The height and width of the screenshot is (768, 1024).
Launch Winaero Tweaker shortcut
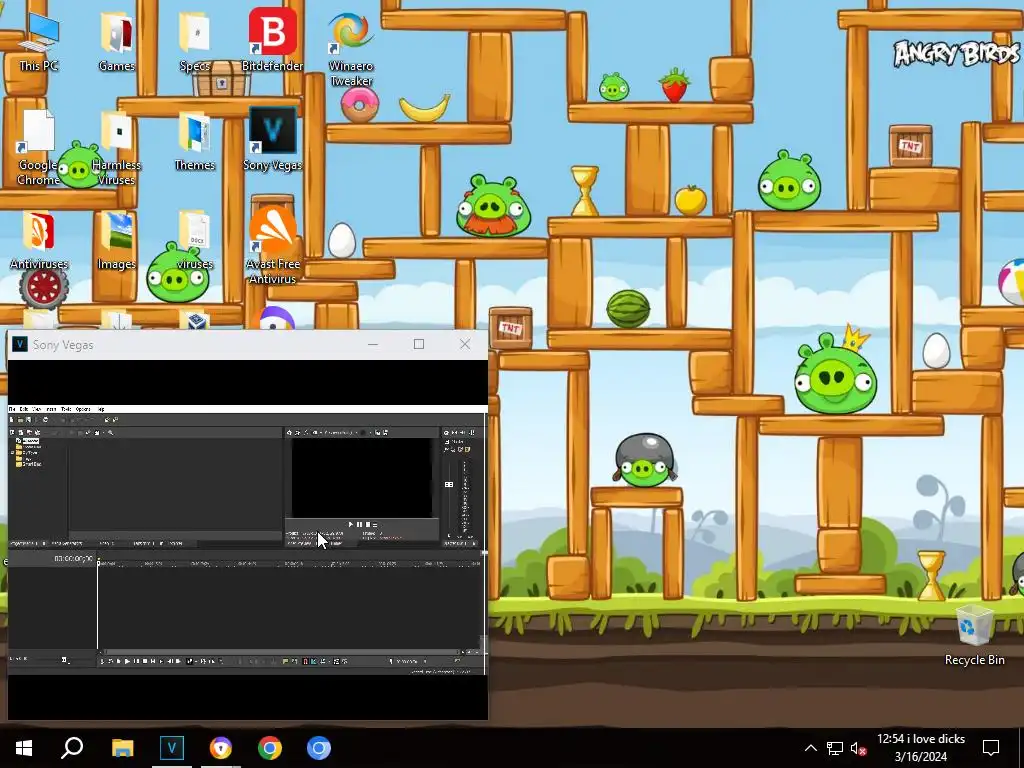point(351,47)
